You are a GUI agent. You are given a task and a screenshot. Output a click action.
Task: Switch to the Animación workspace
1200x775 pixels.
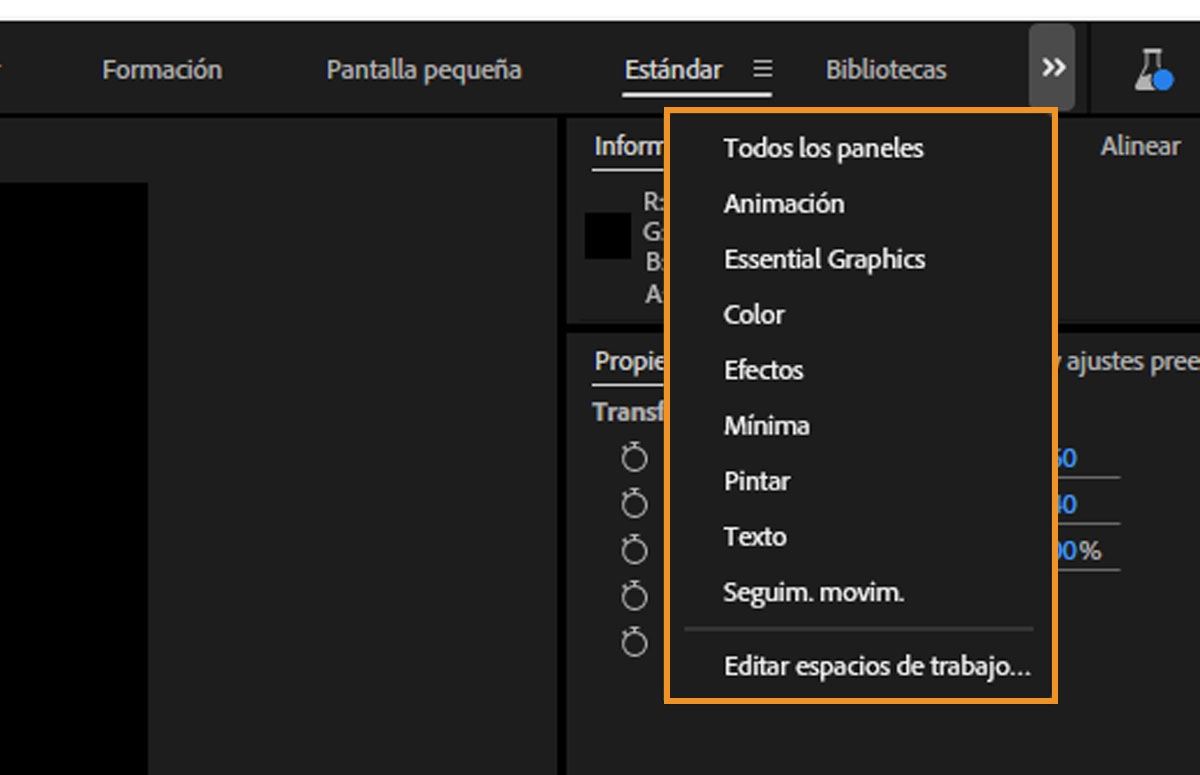pyautogui.click(x=784, y=203)
